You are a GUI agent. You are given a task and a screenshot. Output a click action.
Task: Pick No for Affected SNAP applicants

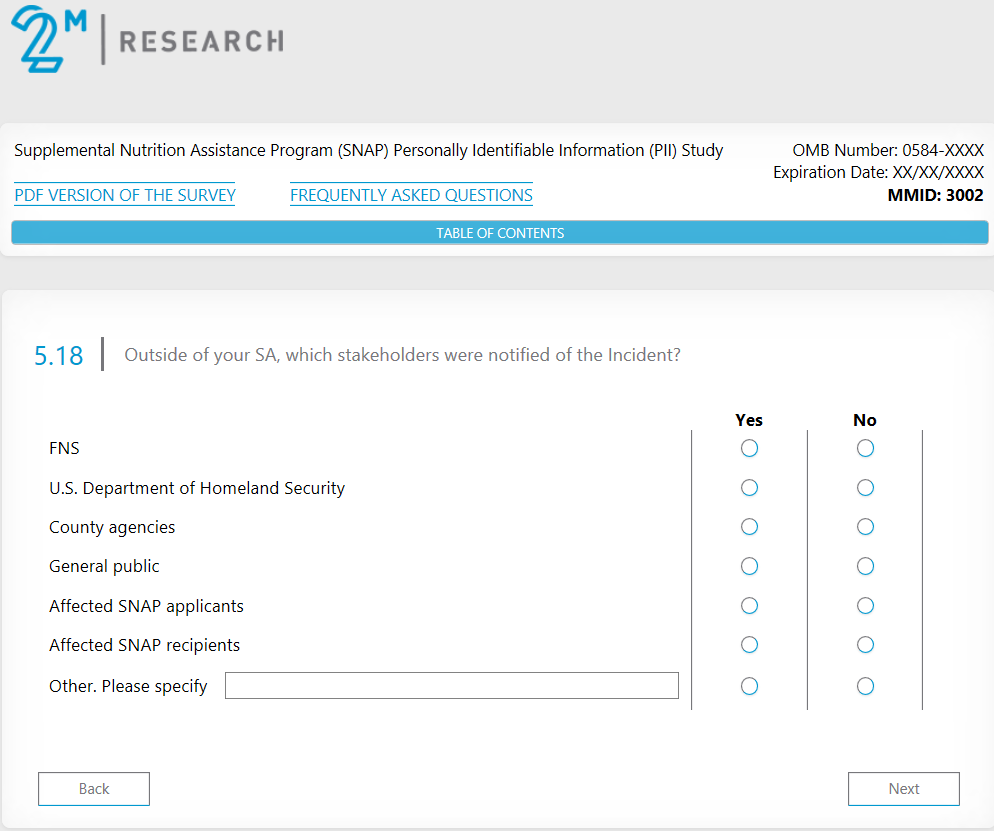(x=865, y=606)
